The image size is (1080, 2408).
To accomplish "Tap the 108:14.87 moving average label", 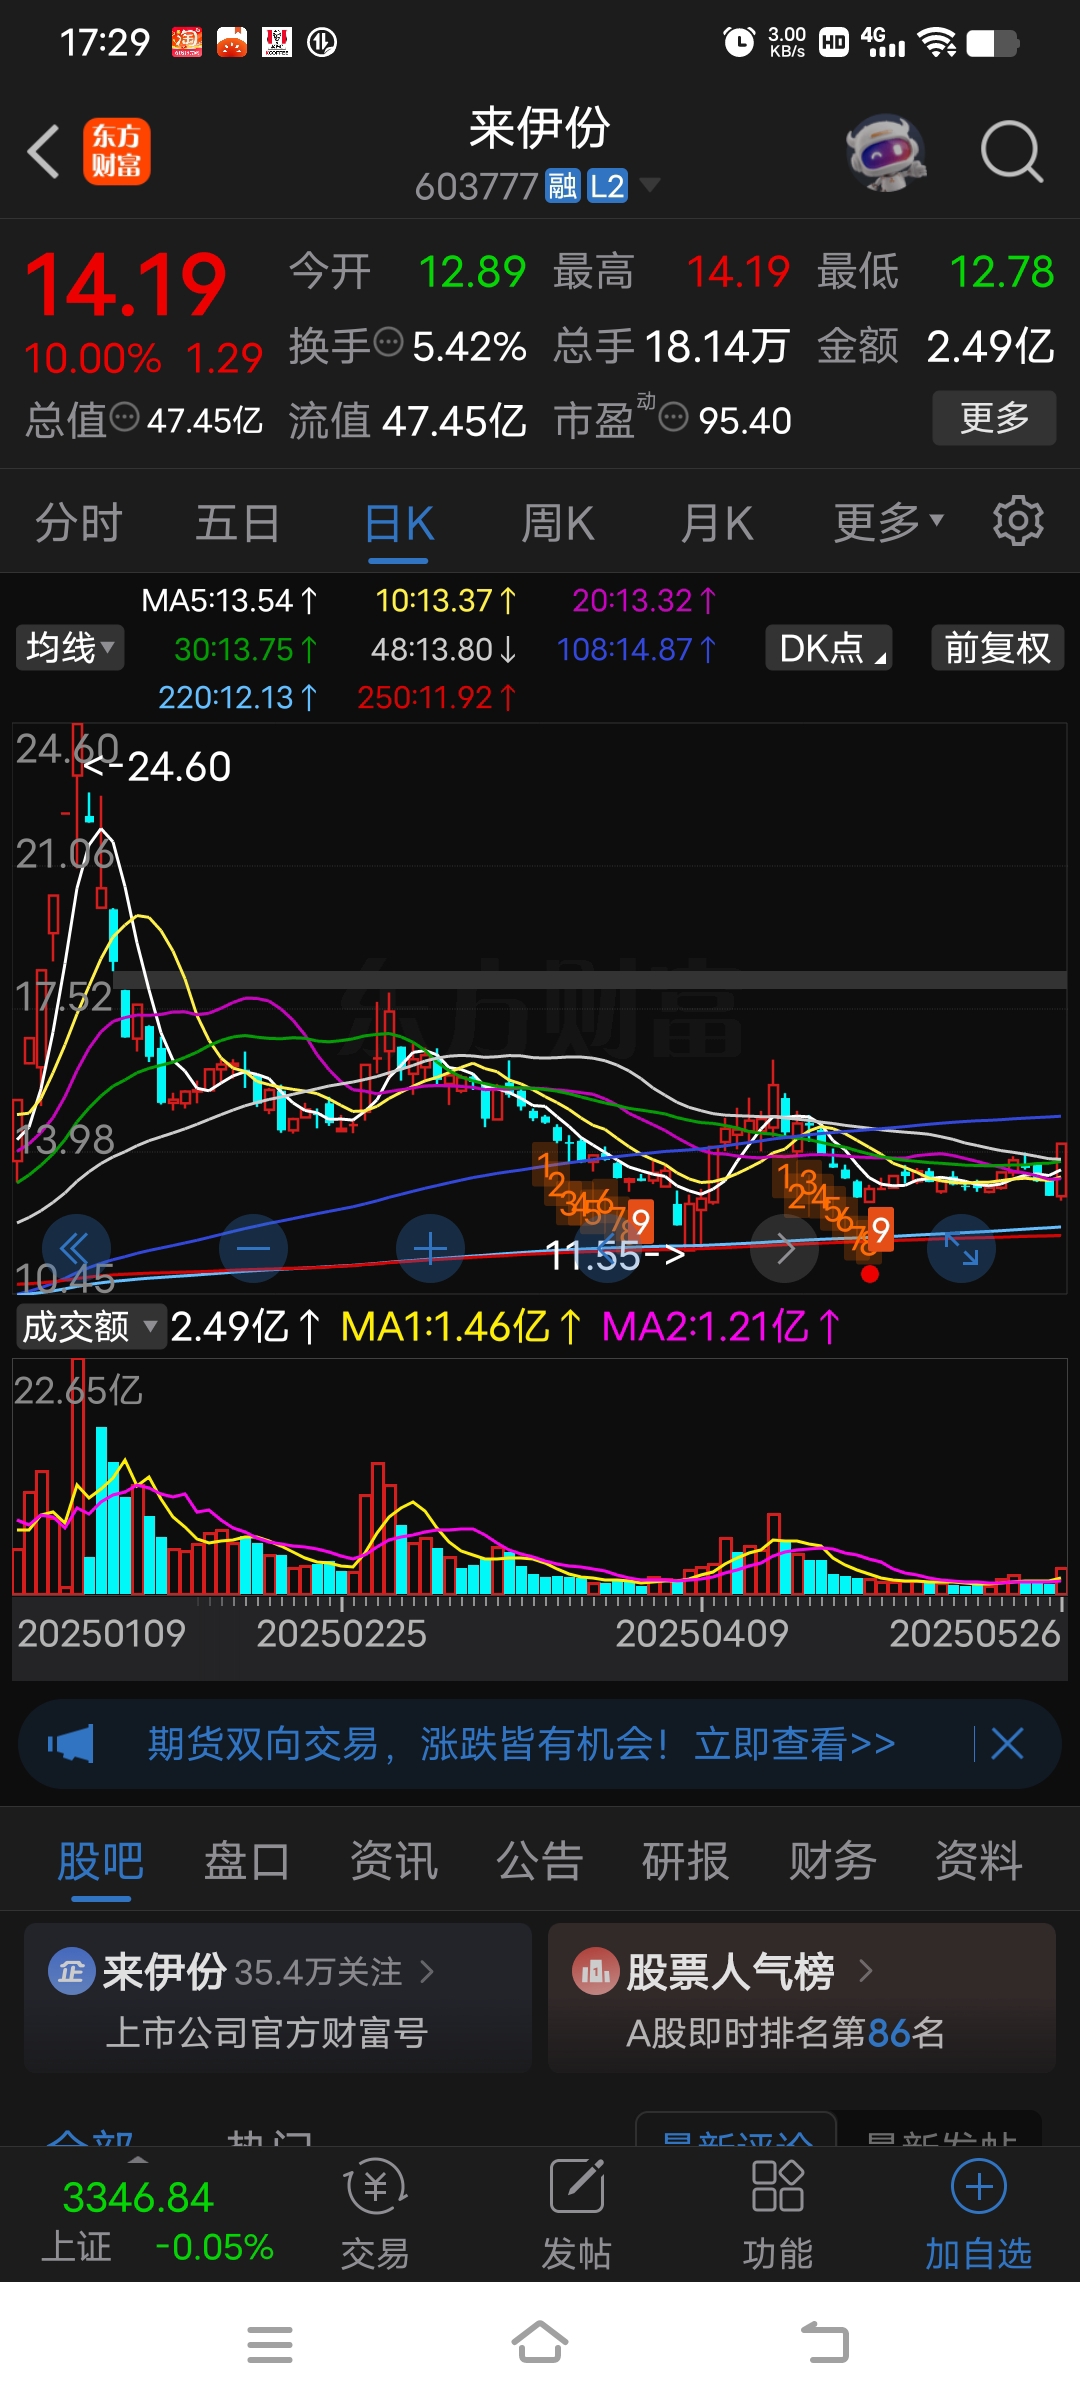I will click(636, 649).
